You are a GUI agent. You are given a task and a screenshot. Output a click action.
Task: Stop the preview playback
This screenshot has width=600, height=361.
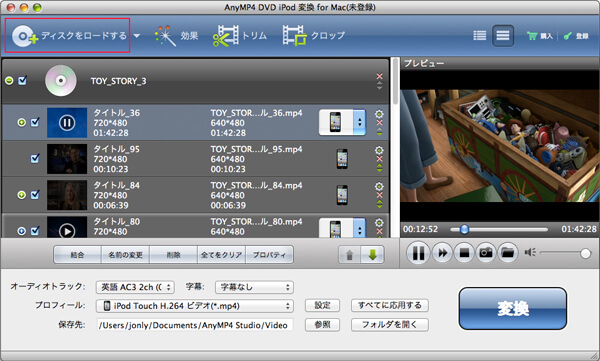[x=464, y=253]
